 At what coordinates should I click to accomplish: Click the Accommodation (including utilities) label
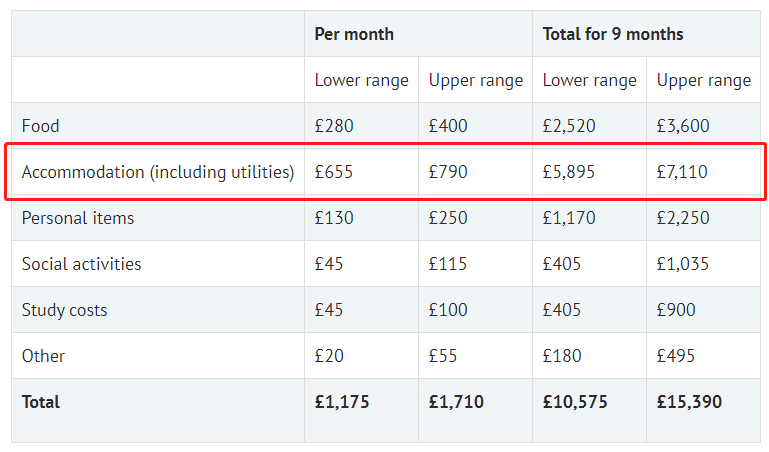[158, 172]
